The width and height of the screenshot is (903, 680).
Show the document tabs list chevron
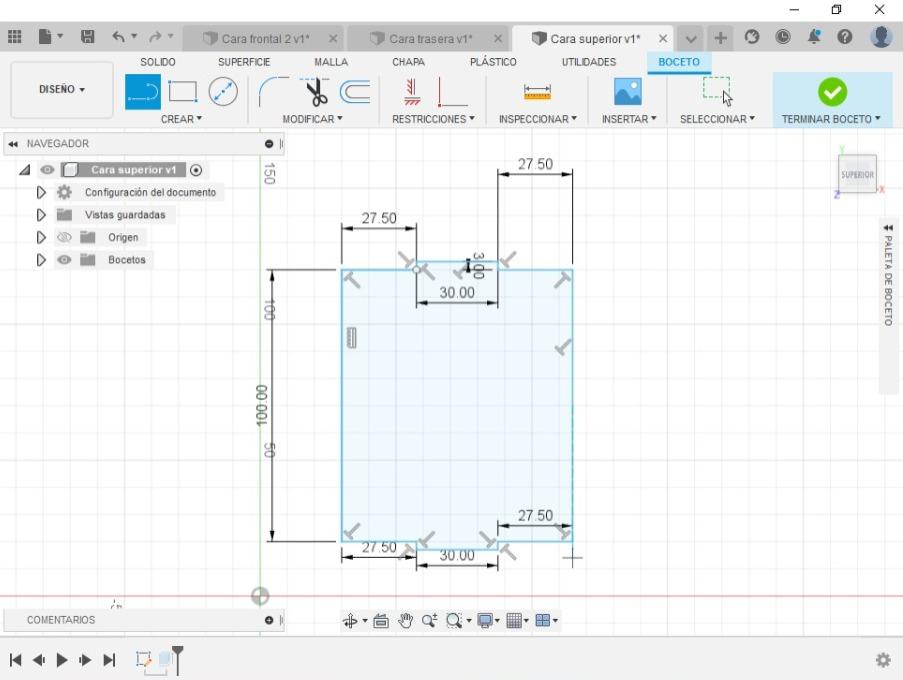pos(690,39)
